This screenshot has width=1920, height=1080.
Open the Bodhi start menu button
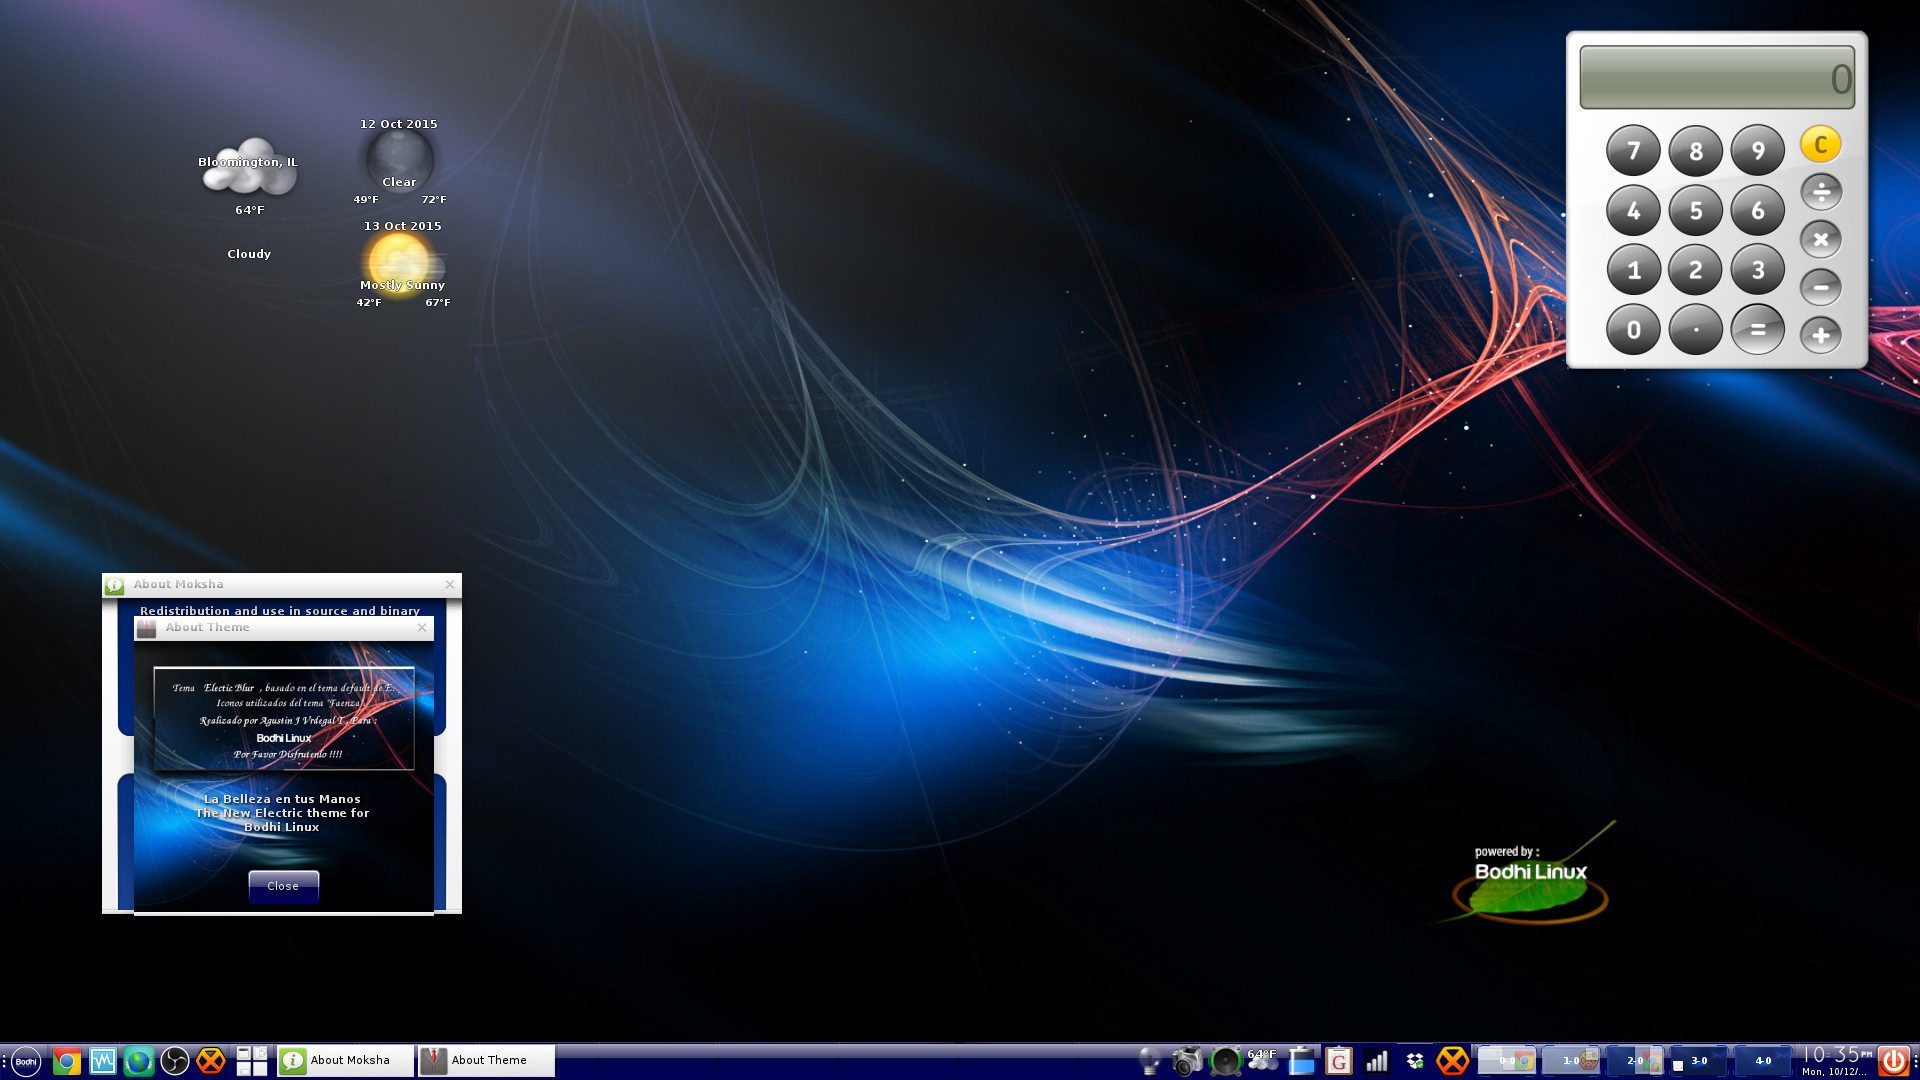coord(26,1061)
